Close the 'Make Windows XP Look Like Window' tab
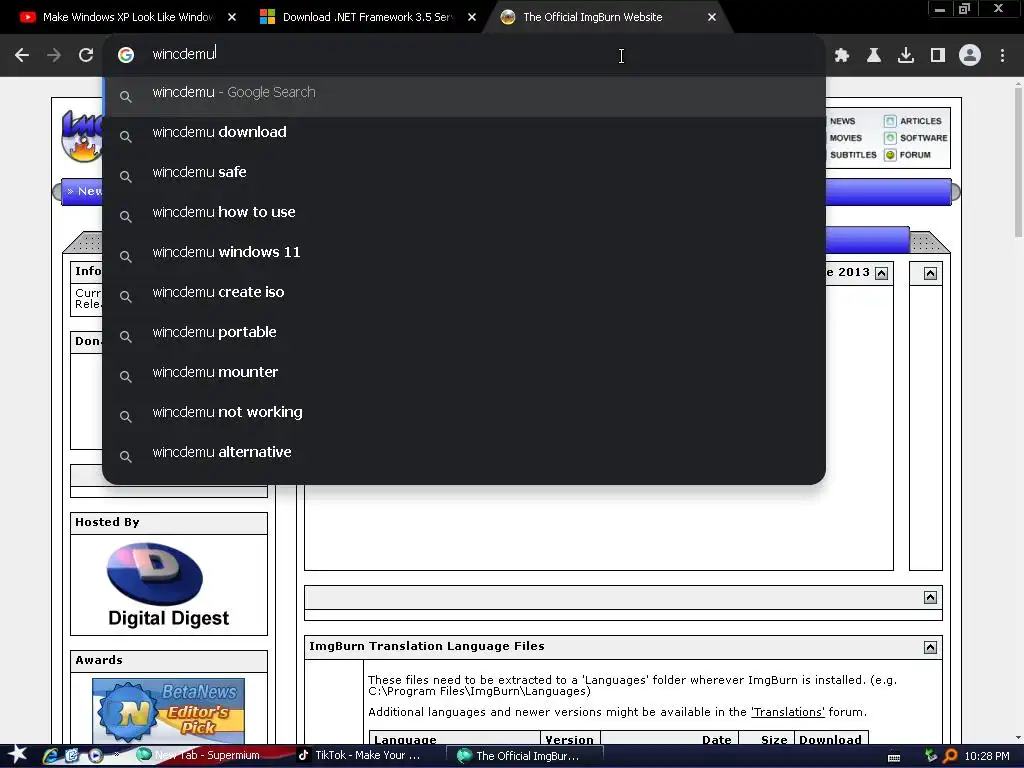This screenshot has height=768, width=1024. click(232, 17)
